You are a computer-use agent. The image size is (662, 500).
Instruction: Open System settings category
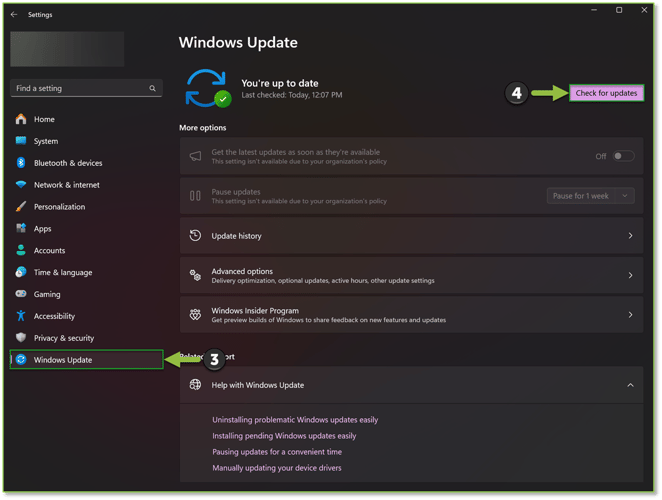tap(46, 141)
